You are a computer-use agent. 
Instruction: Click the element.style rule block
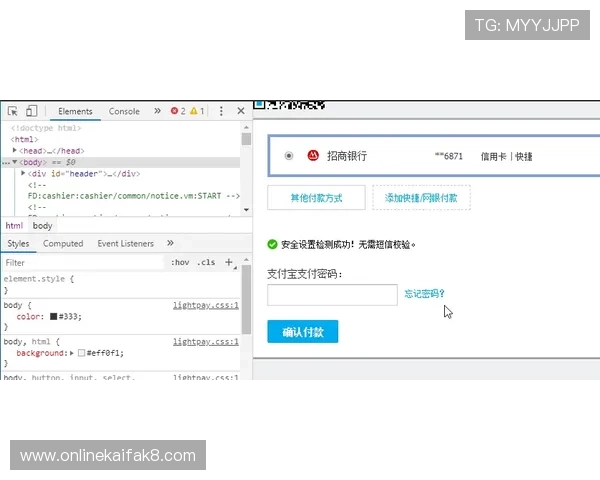click(121, 284)
